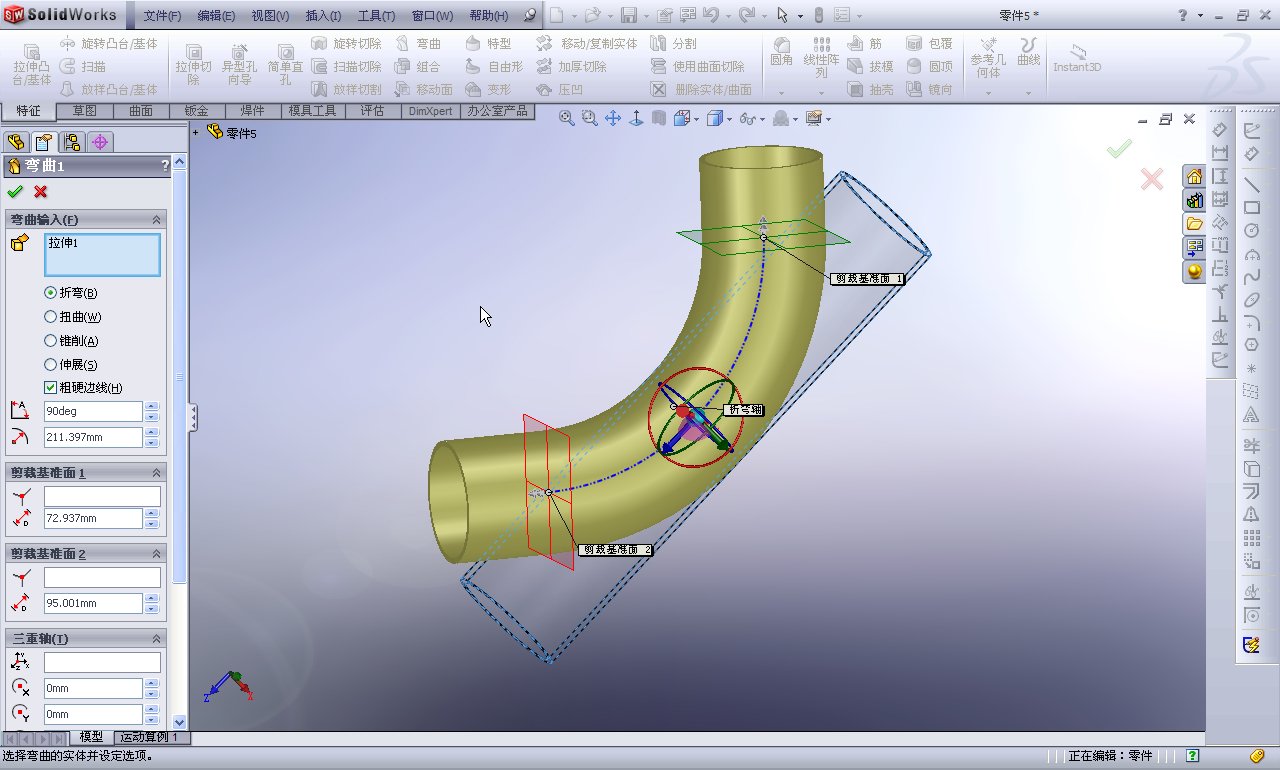Click the Zoom to Area icon
Viewport: 1280px width, 770px height.
tap(590, 118)
